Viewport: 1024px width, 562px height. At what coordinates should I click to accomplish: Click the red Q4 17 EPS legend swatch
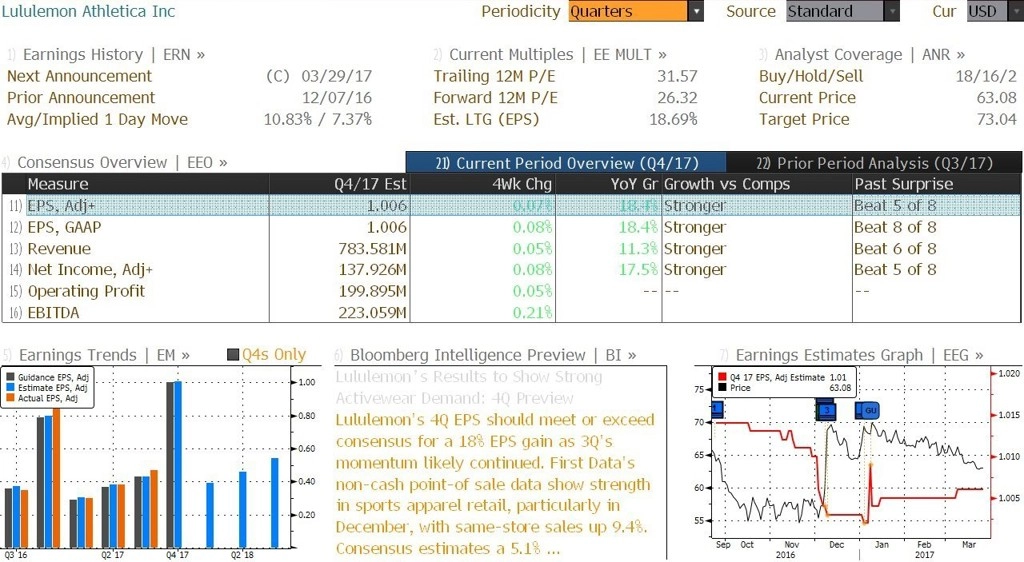pos(722,377)
